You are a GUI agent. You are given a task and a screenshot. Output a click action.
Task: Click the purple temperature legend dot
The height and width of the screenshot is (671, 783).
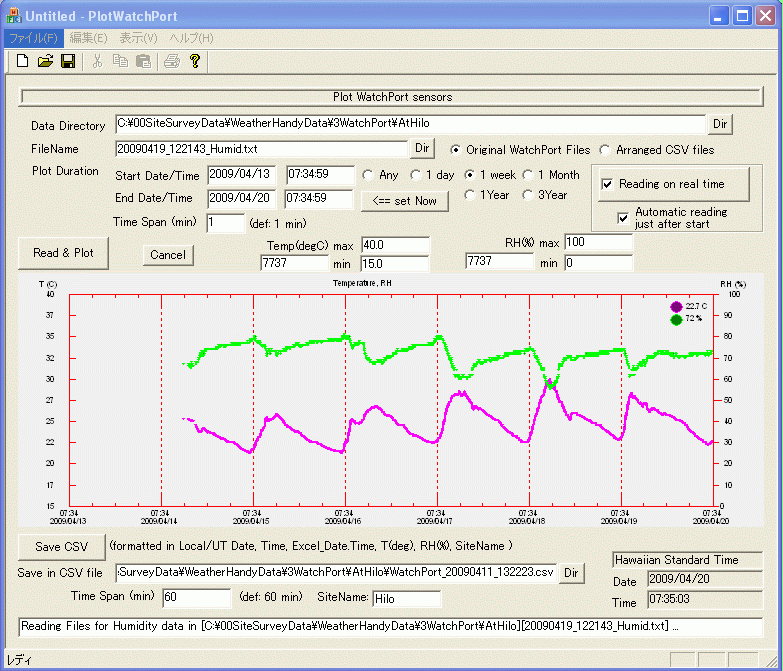point(676,306)
